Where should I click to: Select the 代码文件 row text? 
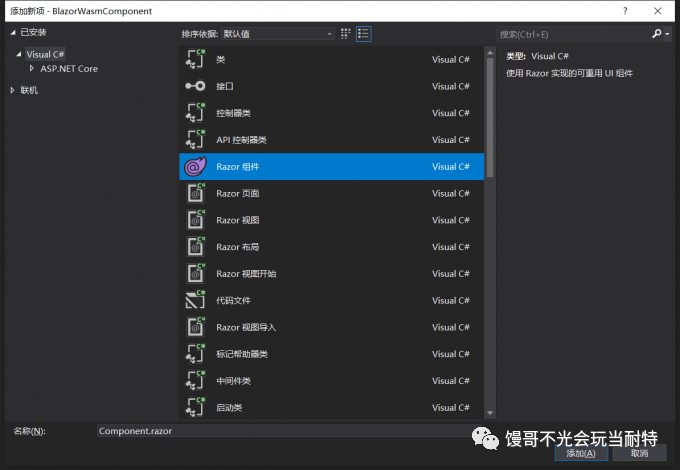point(233,300)
